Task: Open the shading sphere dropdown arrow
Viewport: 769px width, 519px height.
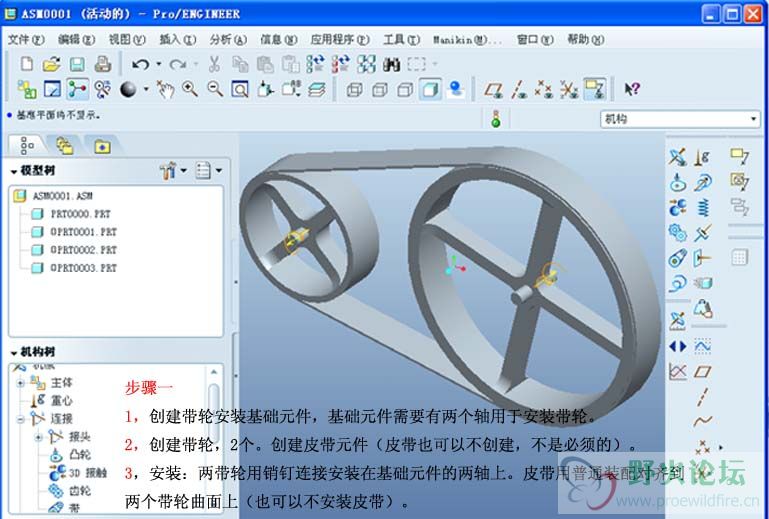Action: coord(146,89)
